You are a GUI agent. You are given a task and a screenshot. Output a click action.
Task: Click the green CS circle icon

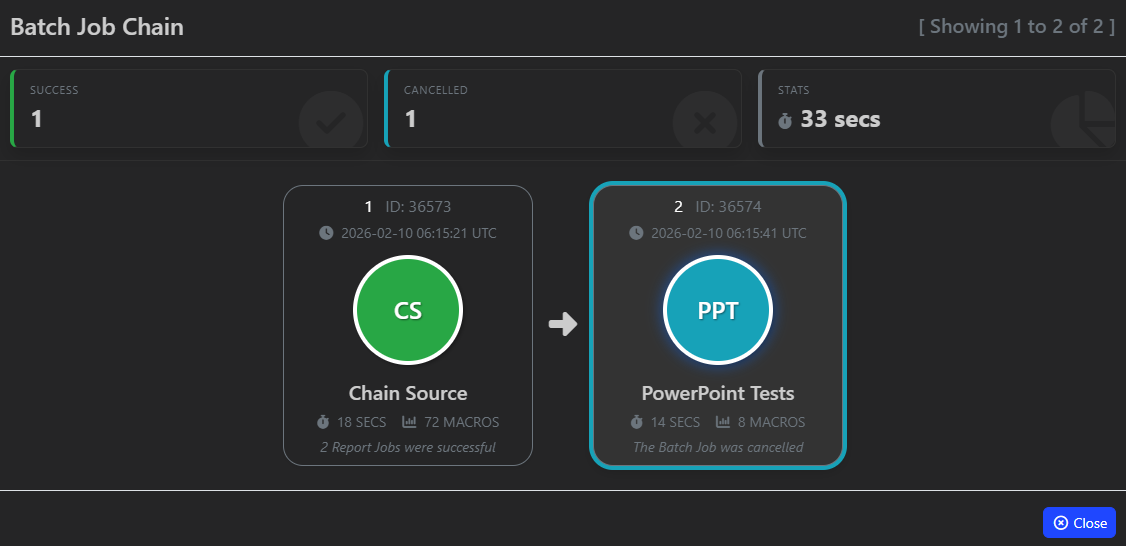pos(408,310)
